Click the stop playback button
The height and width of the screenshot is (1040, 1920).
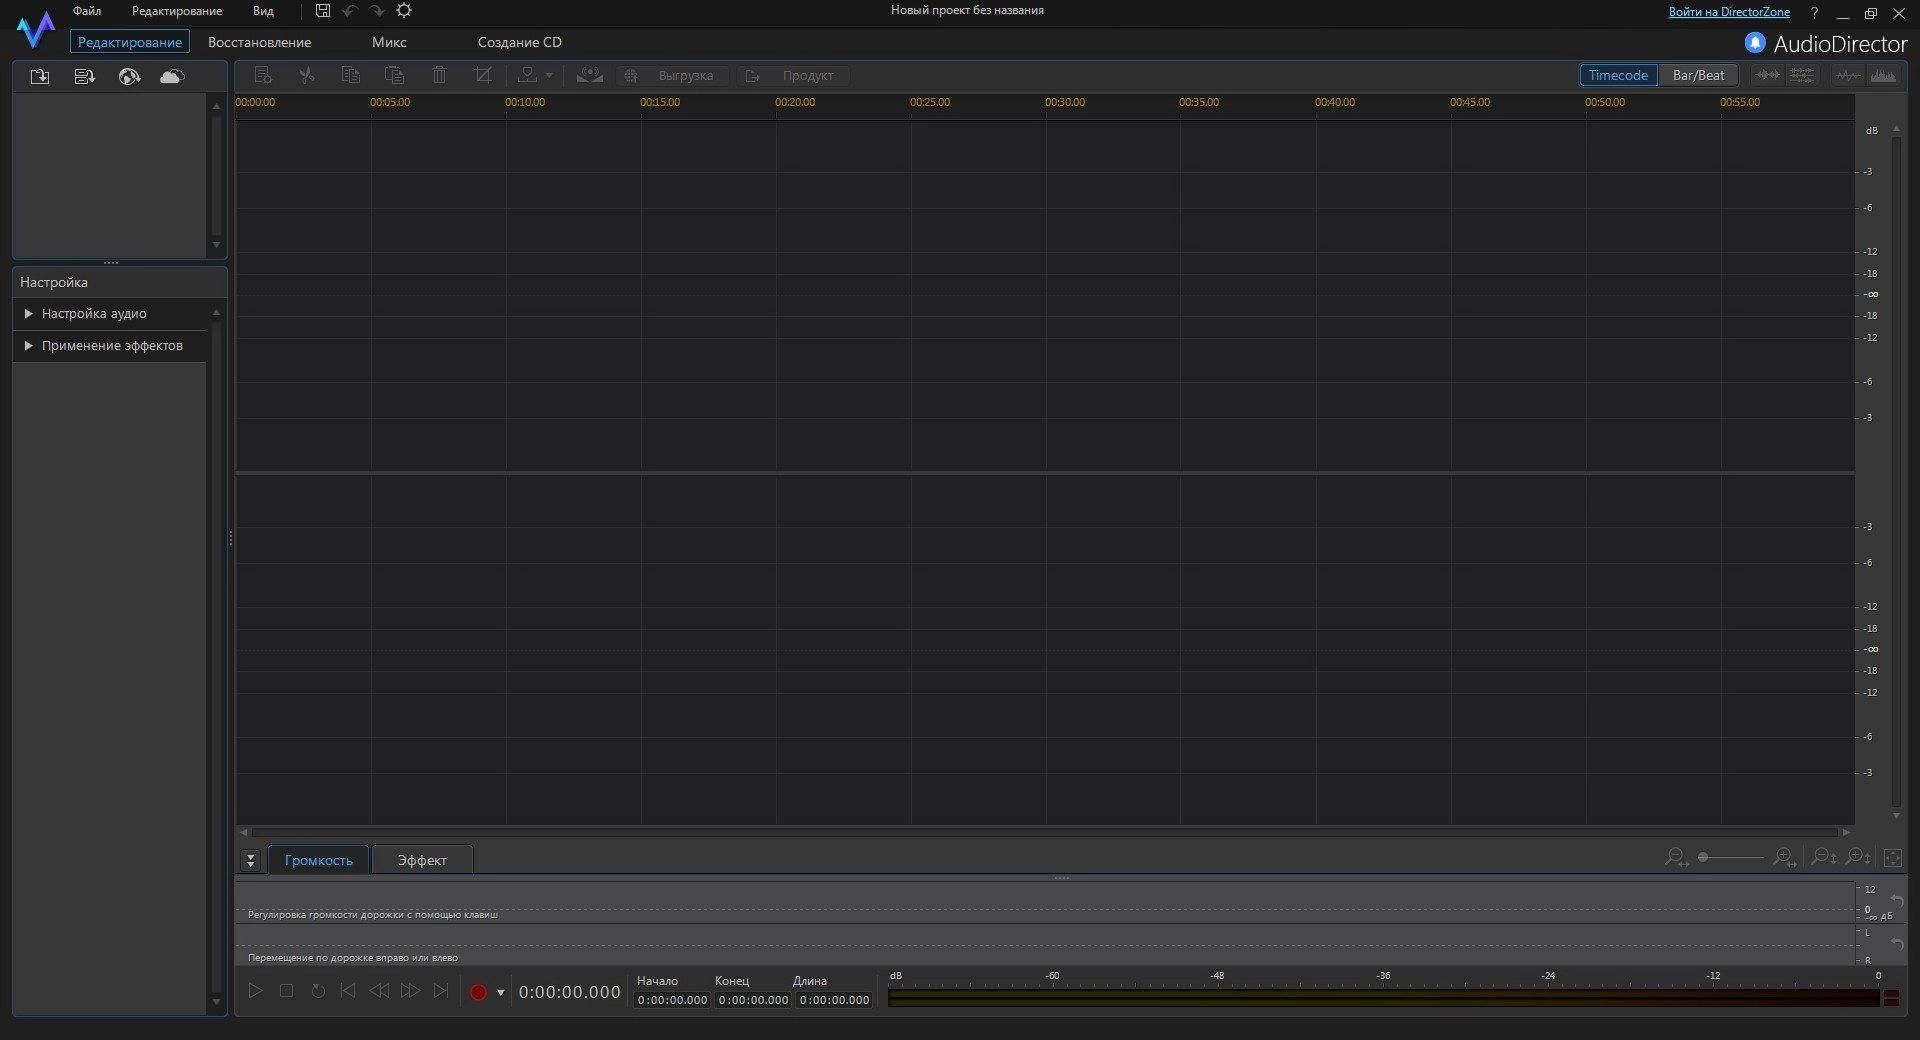pyautogui.click(x=286, y=991)
